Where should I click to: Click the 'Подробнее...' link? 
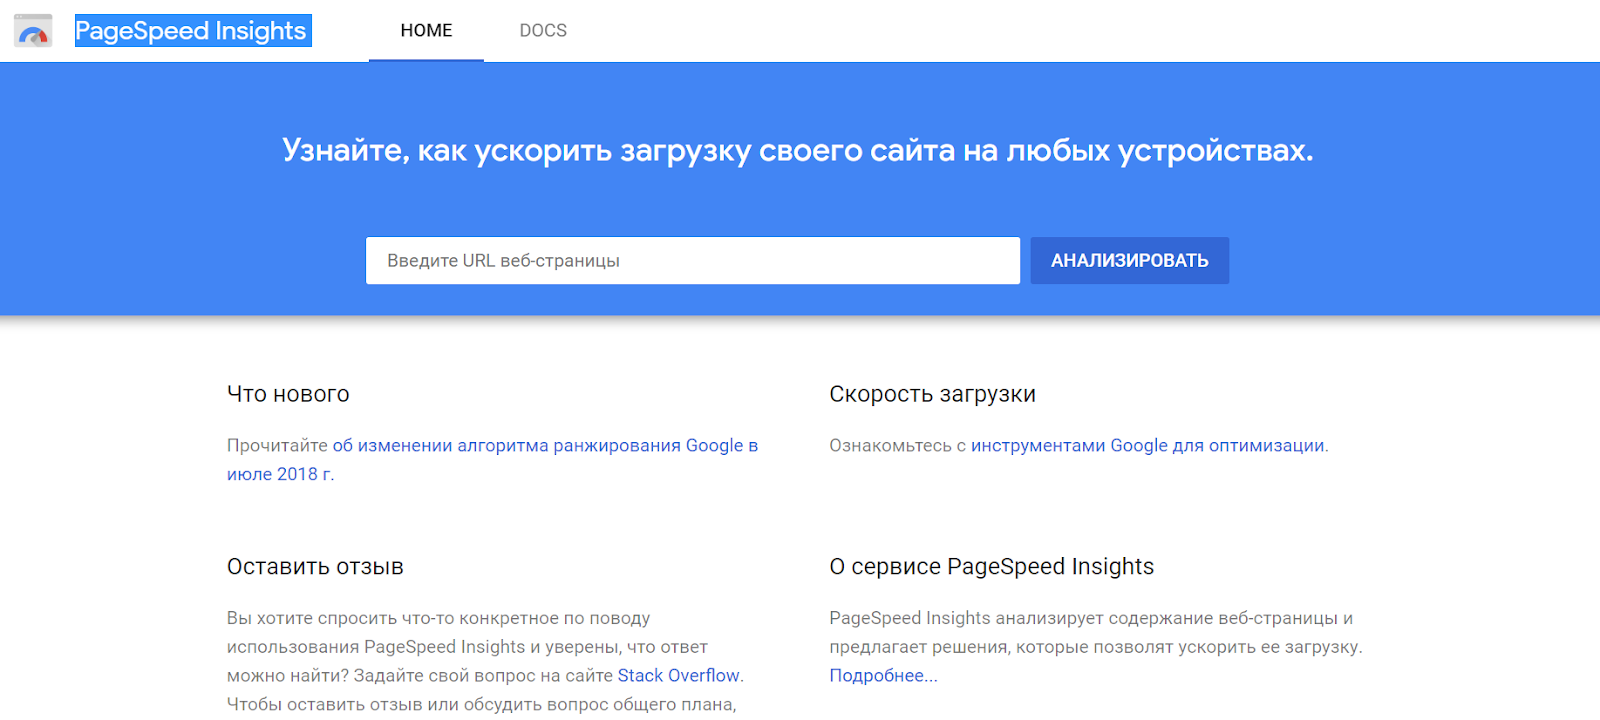(883, 676)
